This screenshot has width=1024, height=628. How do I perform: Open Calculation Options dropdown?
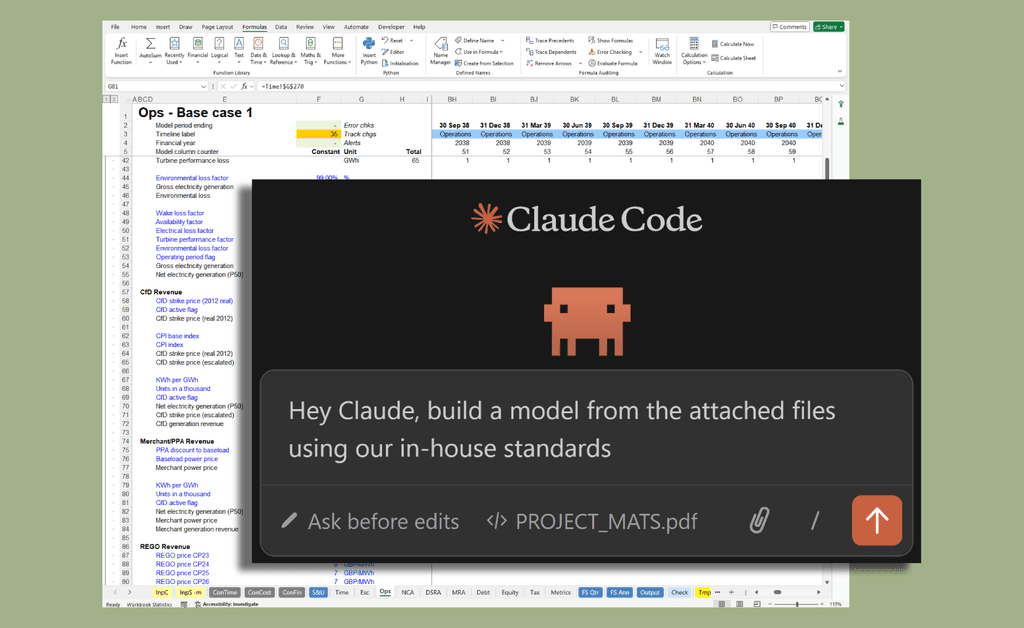tap(694, 50)
